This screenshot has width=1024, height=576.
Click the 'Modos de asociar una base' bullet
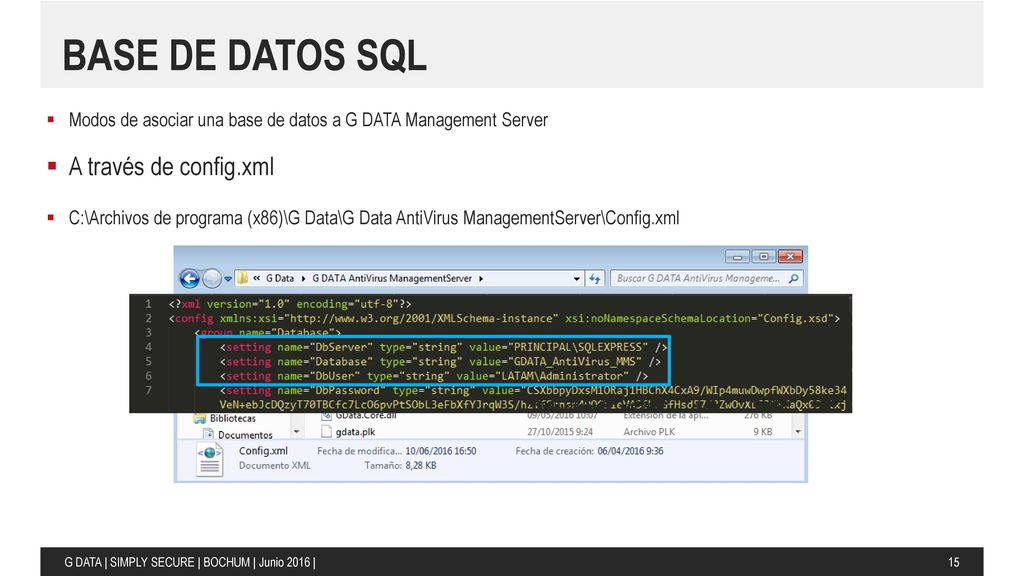click(x=308, y=120)
